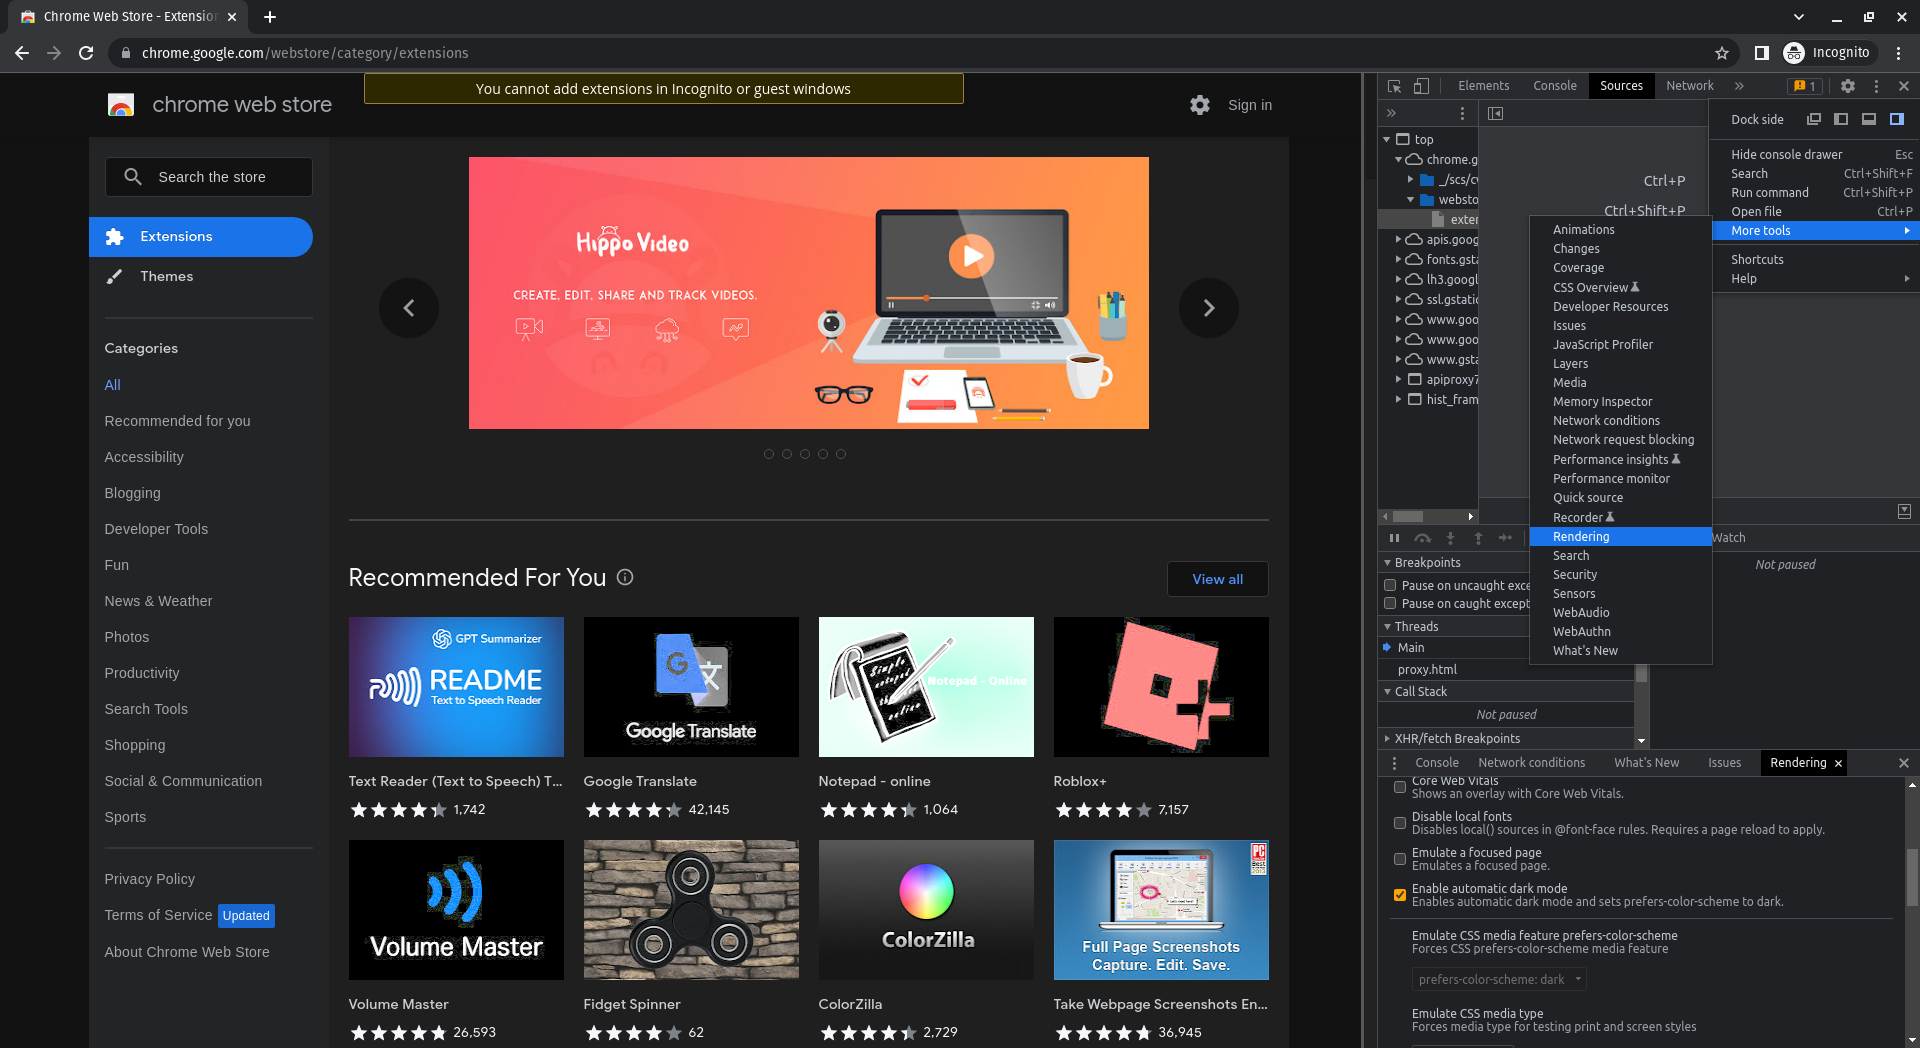Open the Google Translate extension thumbnail
This screenshot has width=1920, height=1048.
[691, 687]
